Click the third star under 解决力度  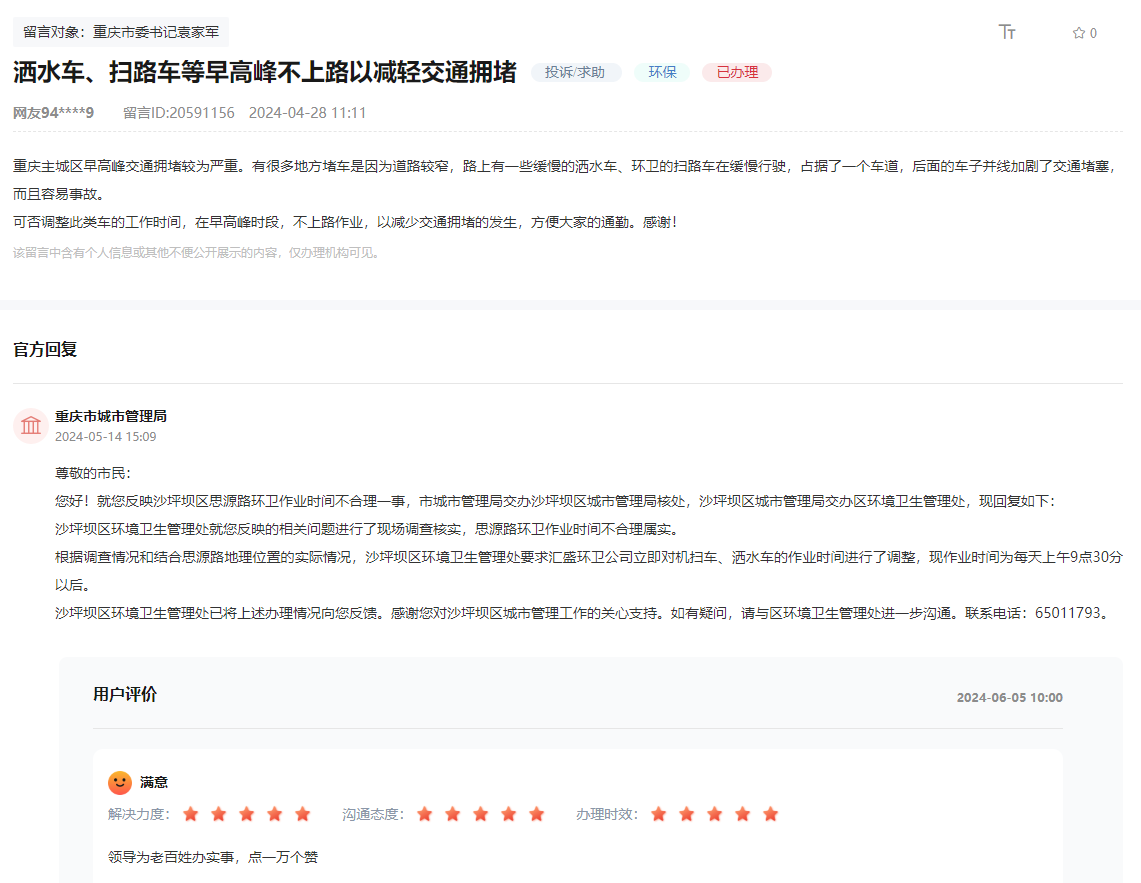[x=246, y=814]
